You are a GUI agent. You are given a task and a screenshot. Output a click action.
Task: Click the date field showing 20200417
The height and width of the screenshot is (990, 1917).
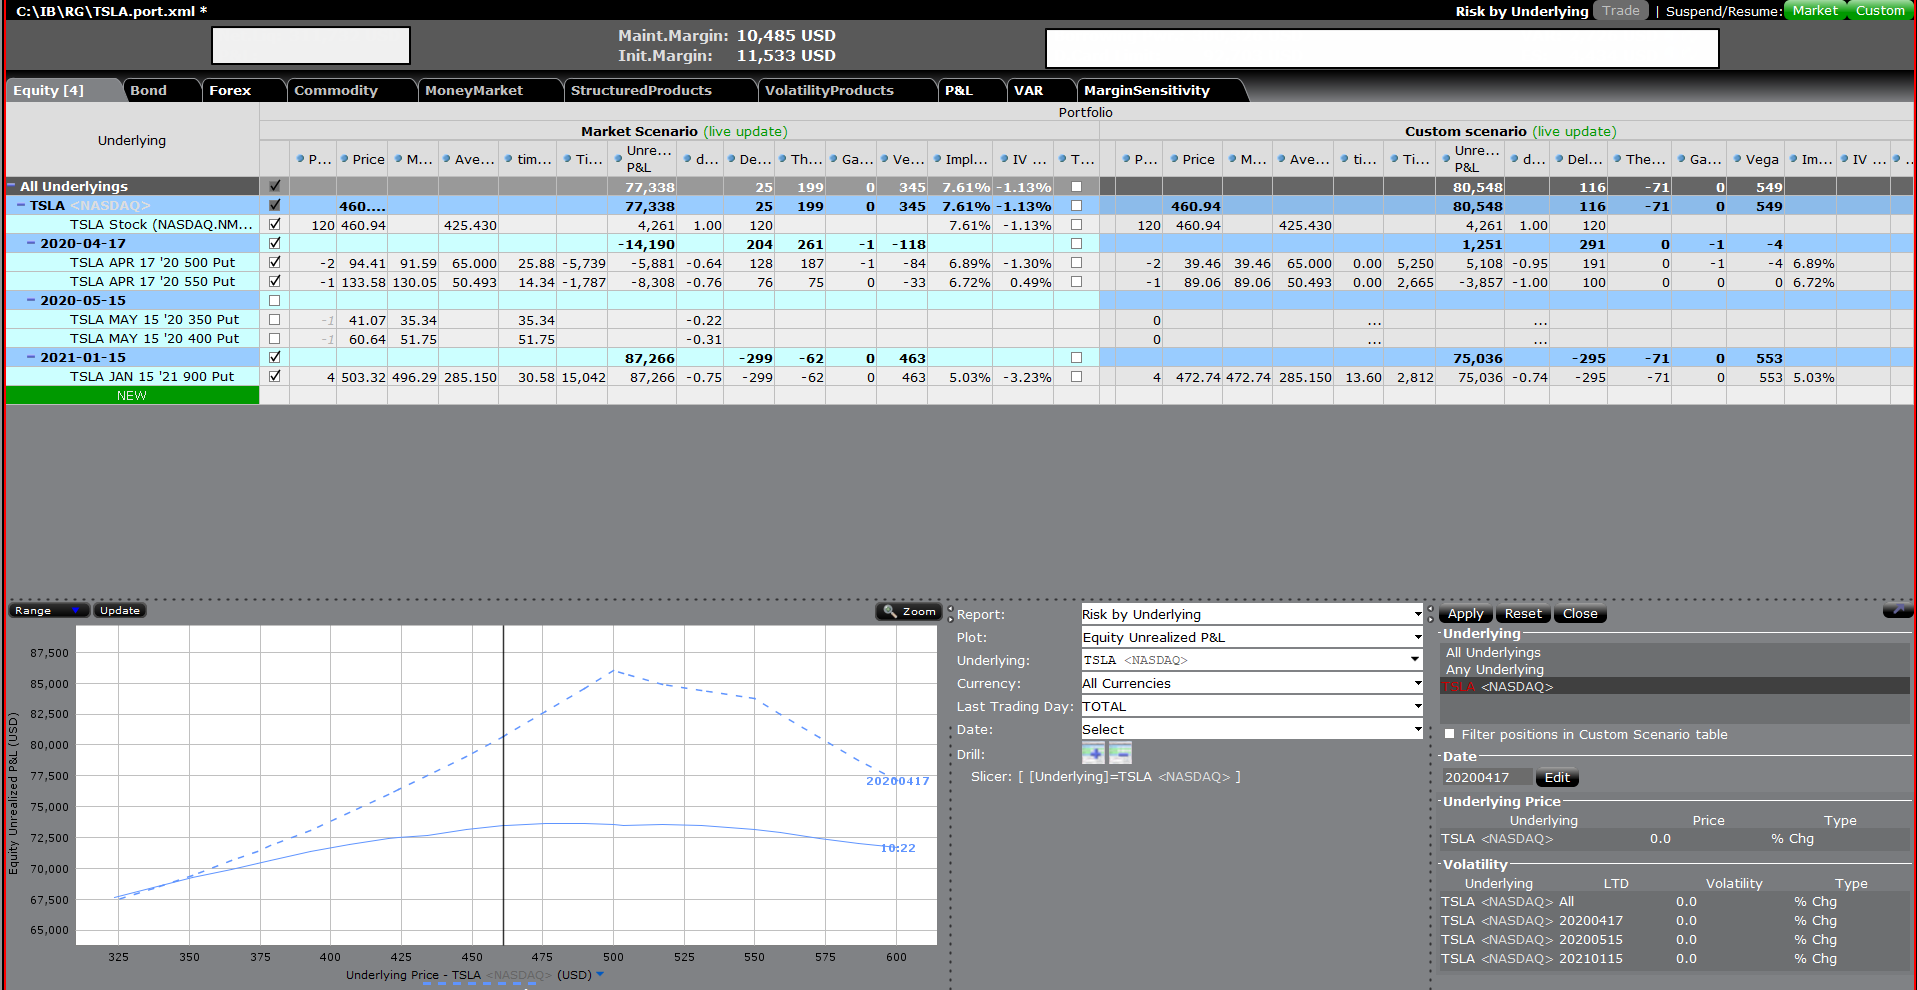(1487, 777)
